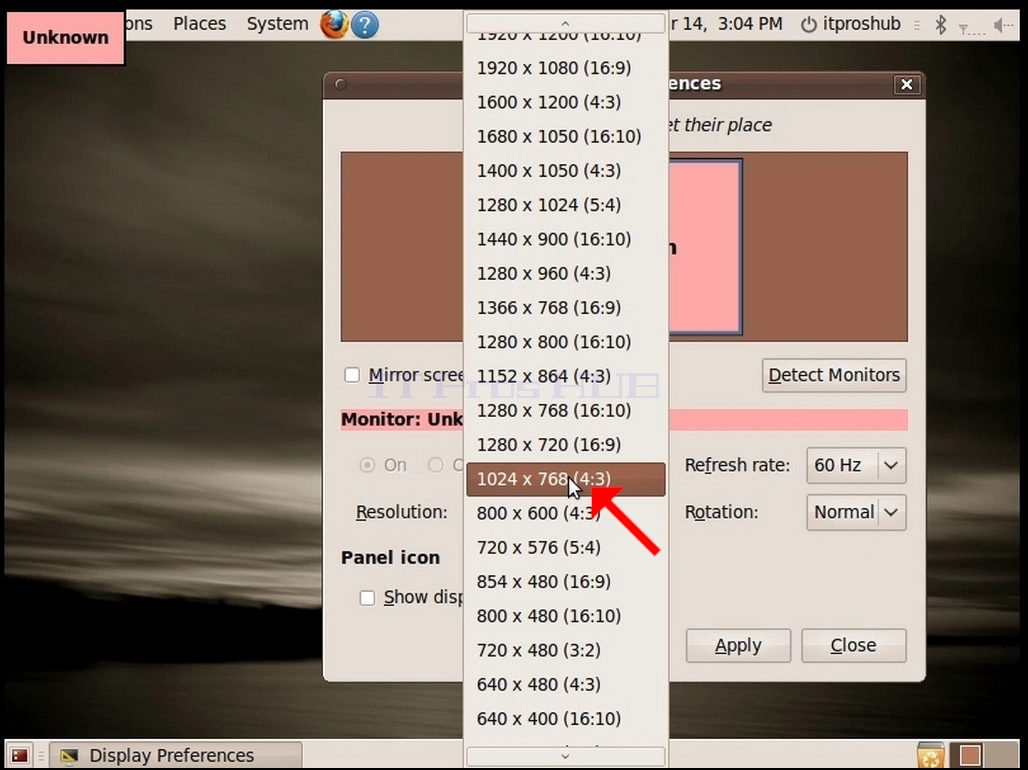This screenshot has height=770, width=1028.
Task: Click the Bluetooth tray icon
Action: click(x=941, y=25)
